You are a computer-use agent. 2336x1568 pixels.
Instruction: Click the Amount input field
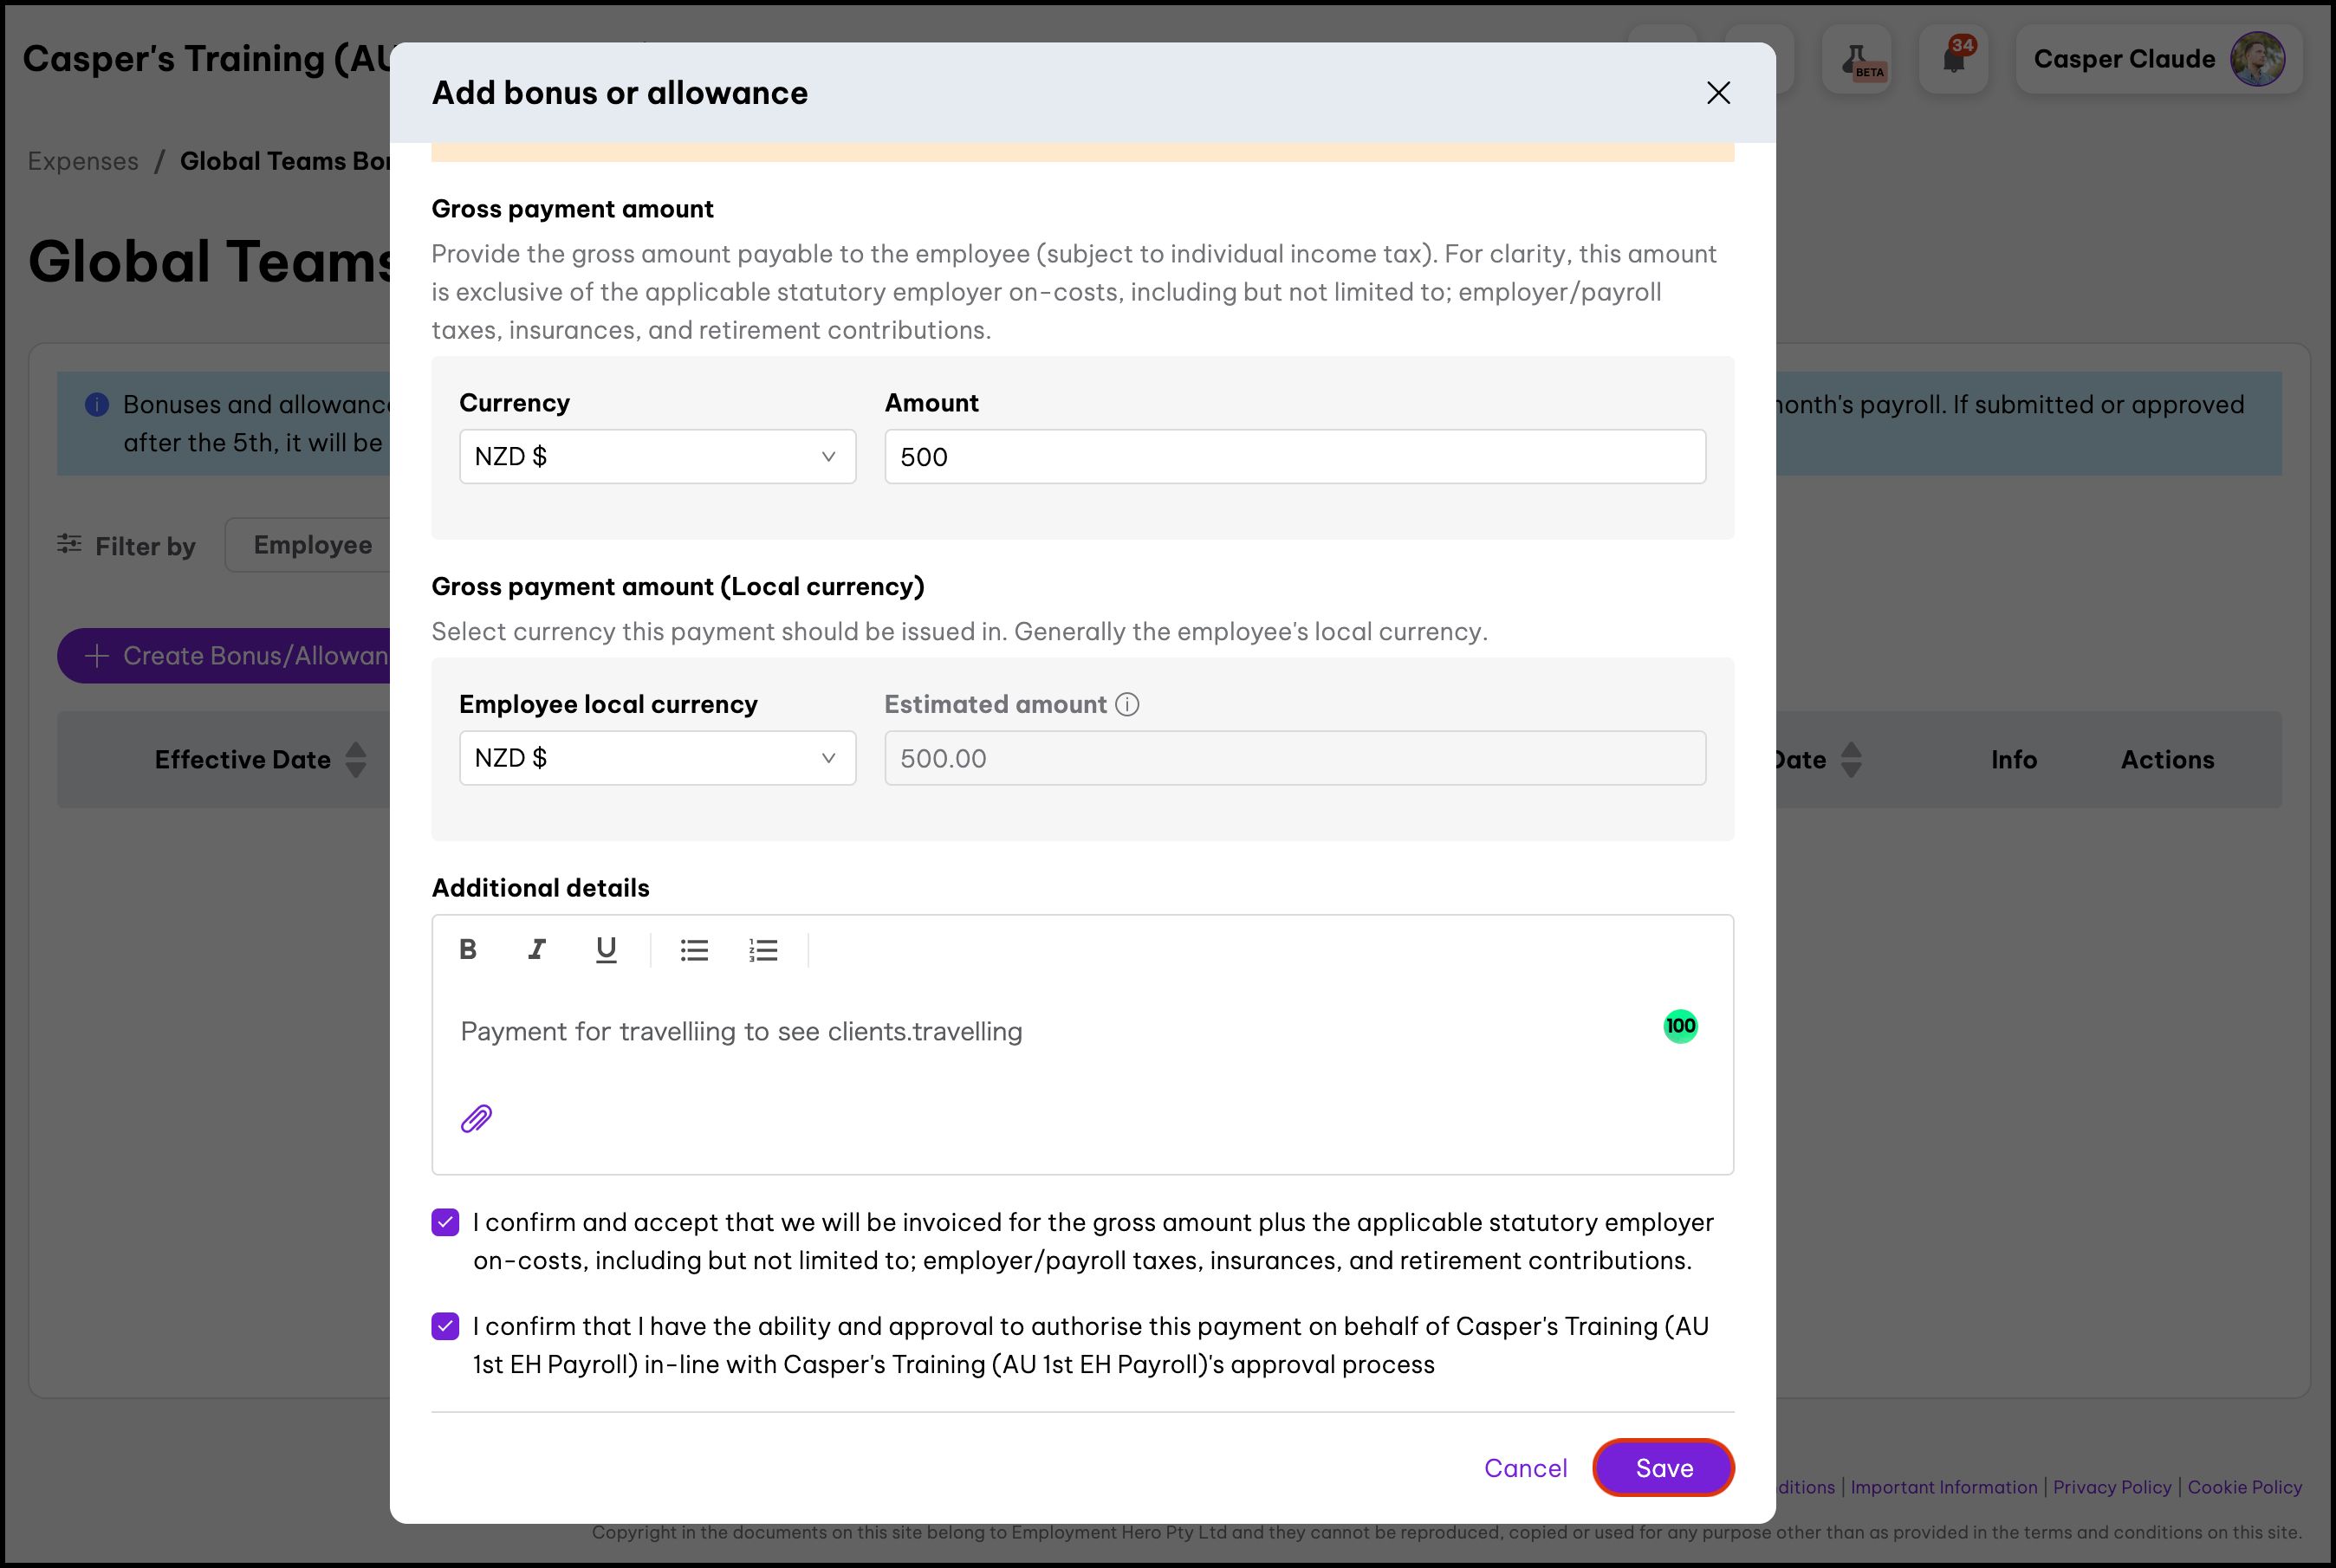[1294, 457]
